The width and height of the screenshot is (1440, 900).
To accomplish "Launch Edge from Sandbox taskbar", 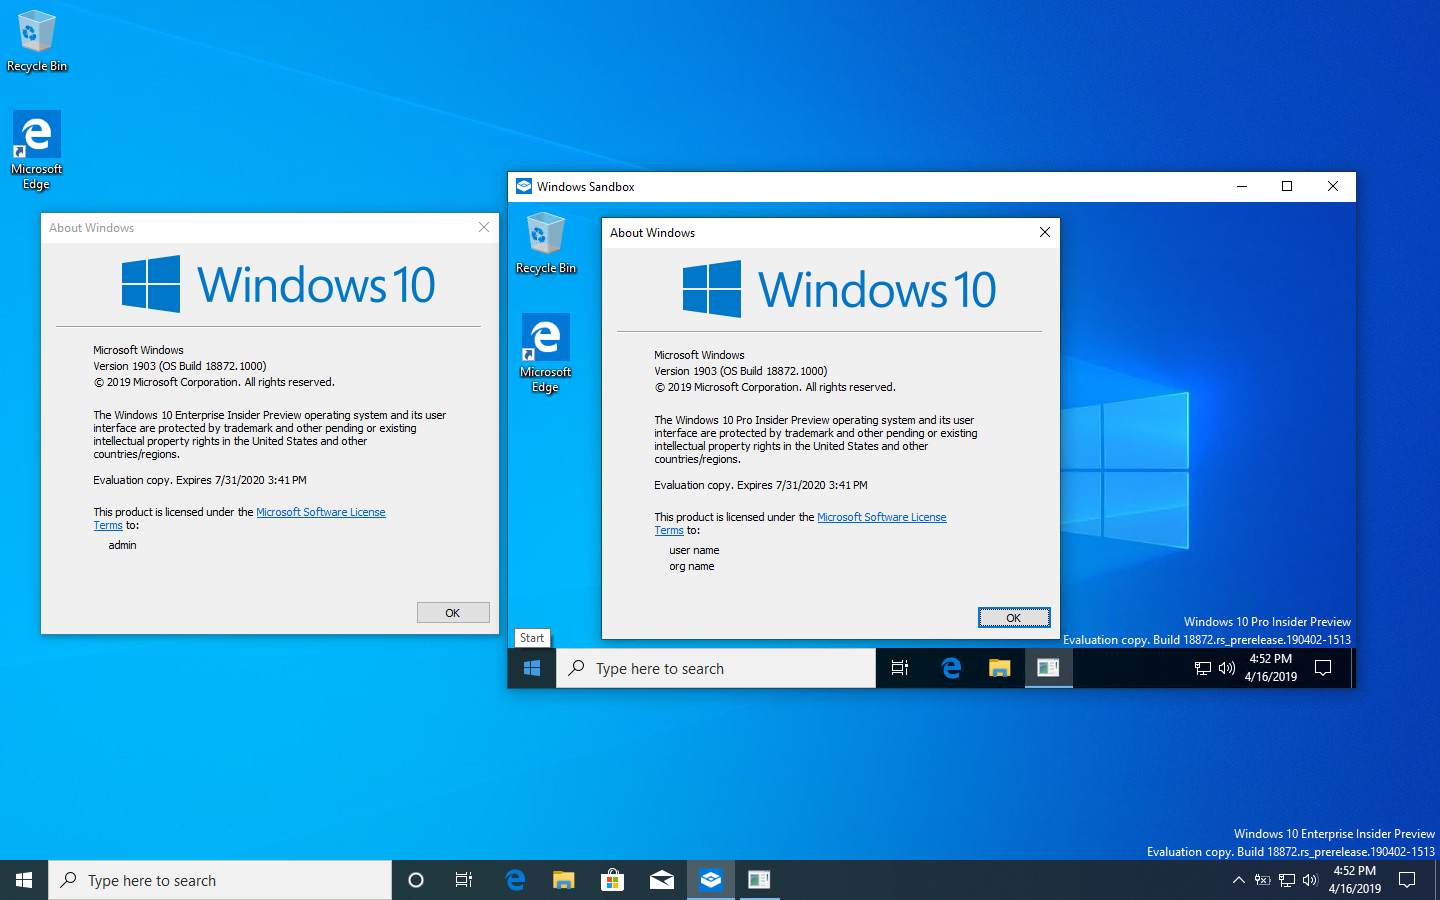I will click(x=951, y=668).
